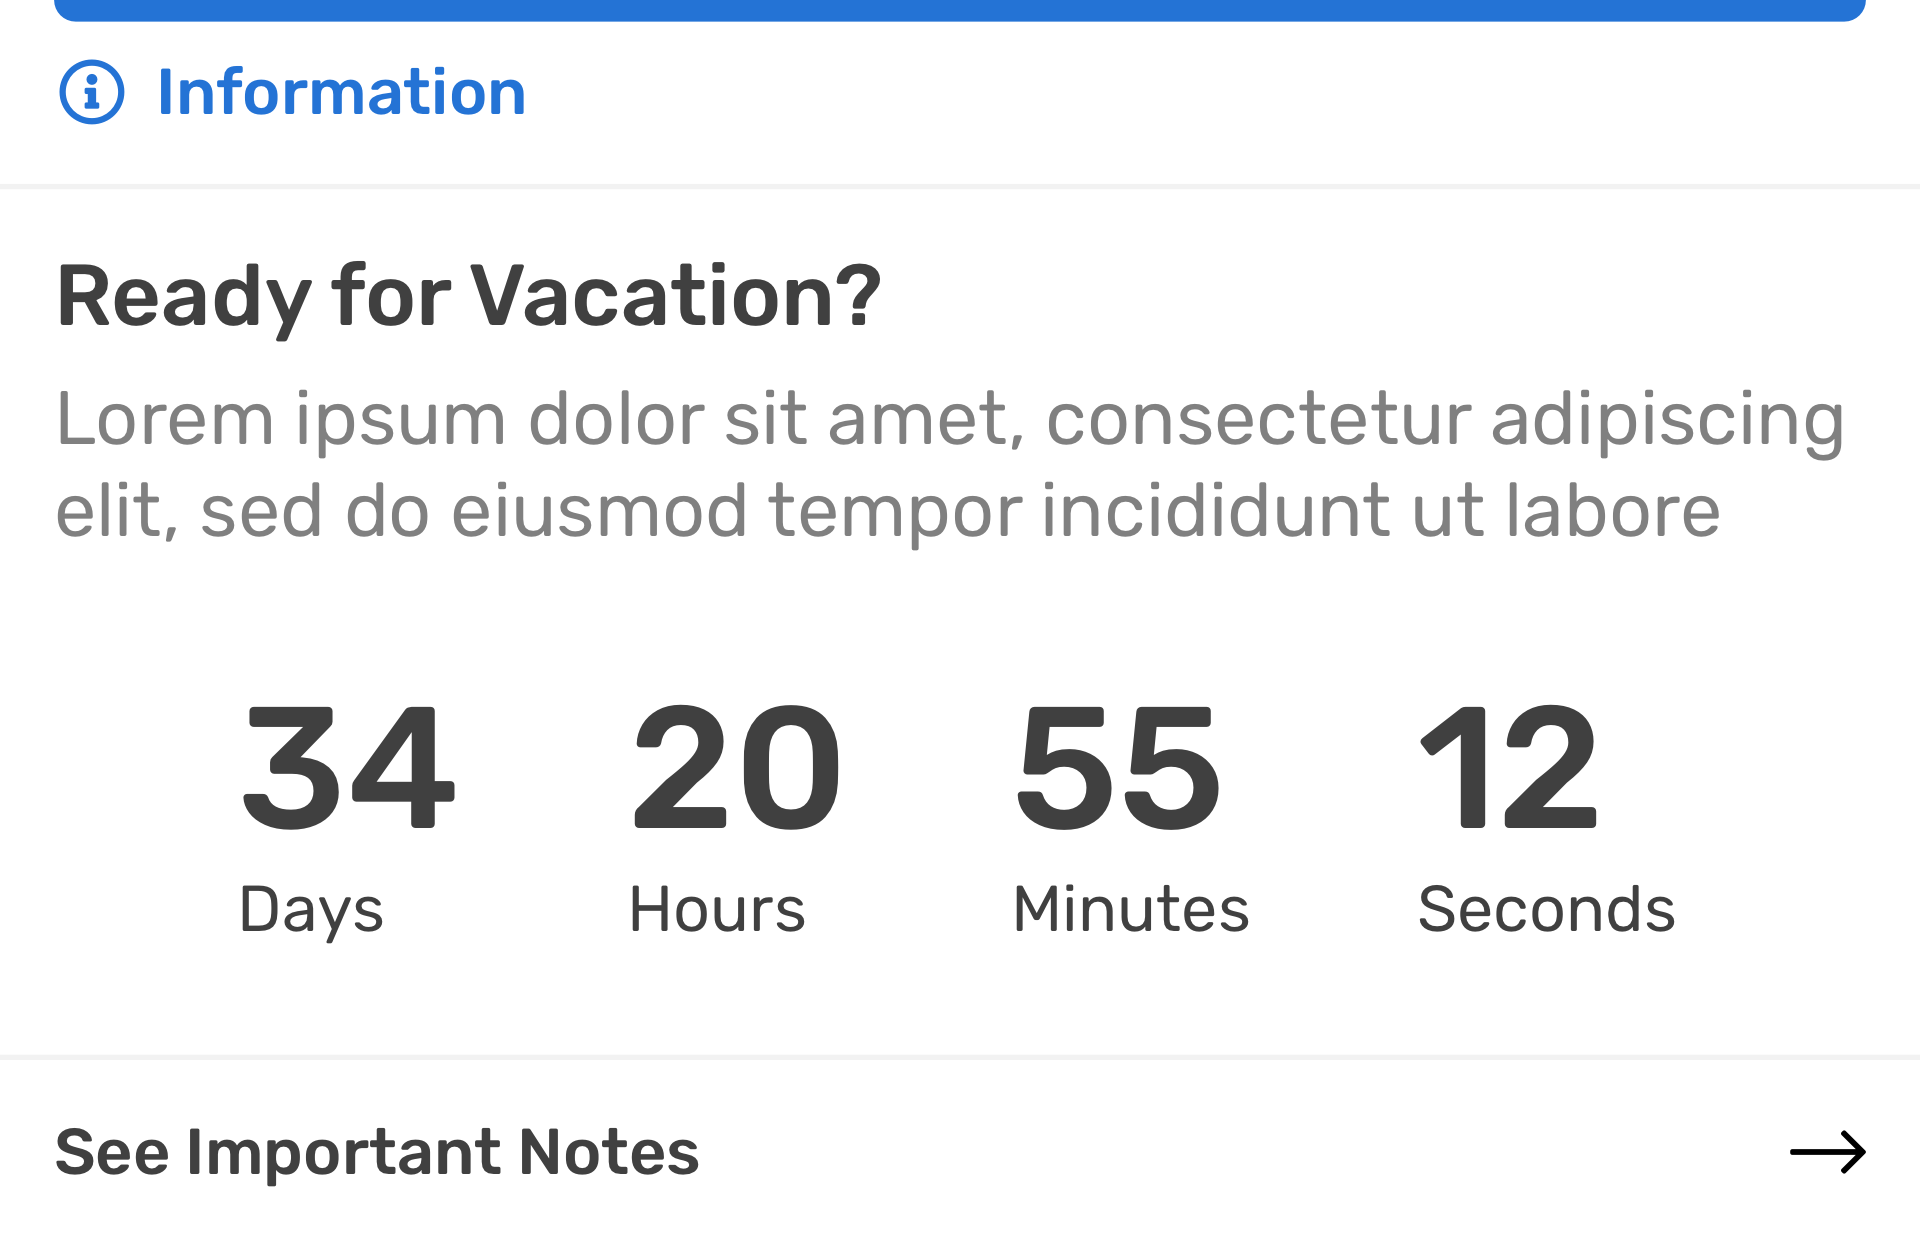Select the 55 minutes countdown number
This screenshot has width=1920, height=1244.
[1119, 768]
